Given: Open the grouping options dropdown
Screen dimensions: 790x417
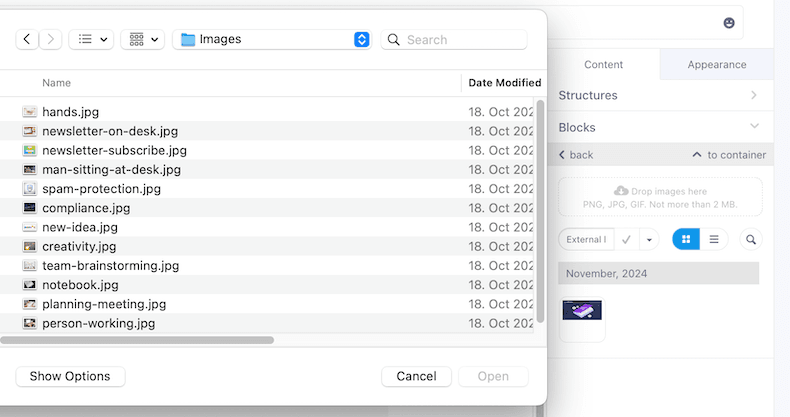Looking at the screenshot, I should 143,39.
